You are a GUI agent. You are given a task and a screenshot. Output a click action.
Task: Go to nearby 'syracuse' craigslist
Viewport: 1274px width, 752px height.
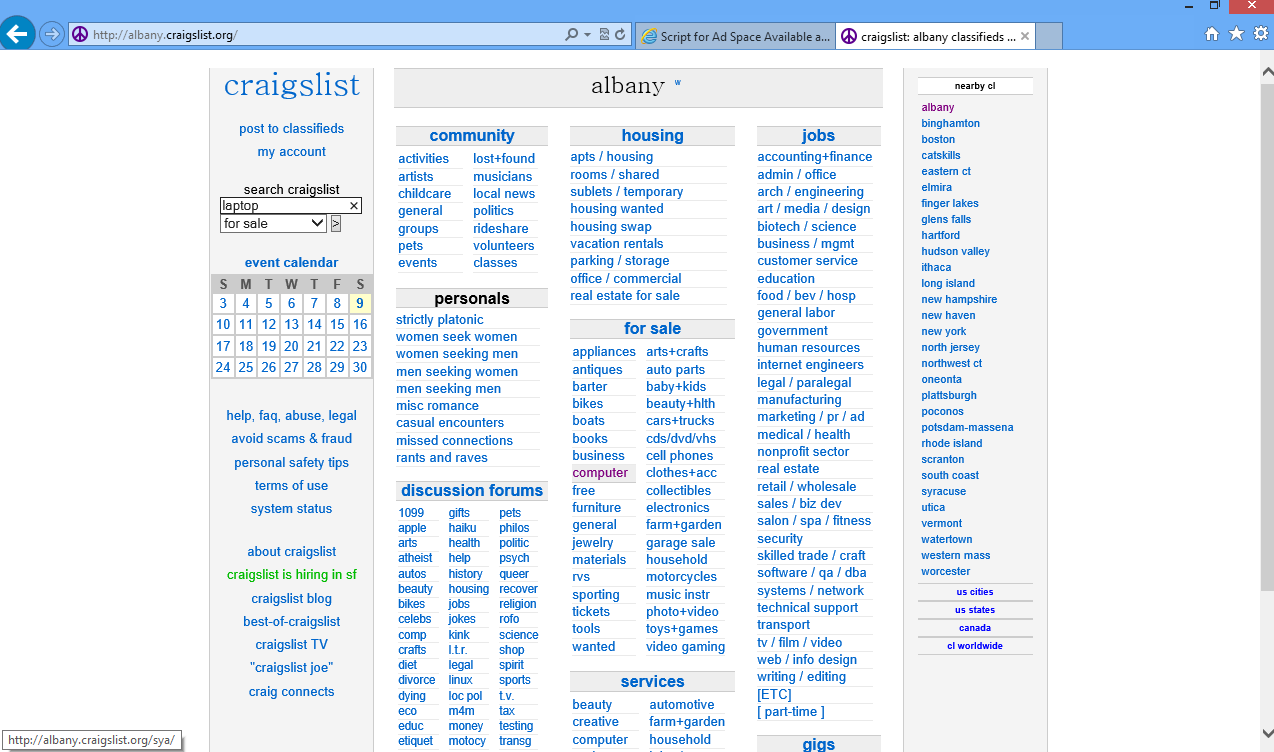943,492
